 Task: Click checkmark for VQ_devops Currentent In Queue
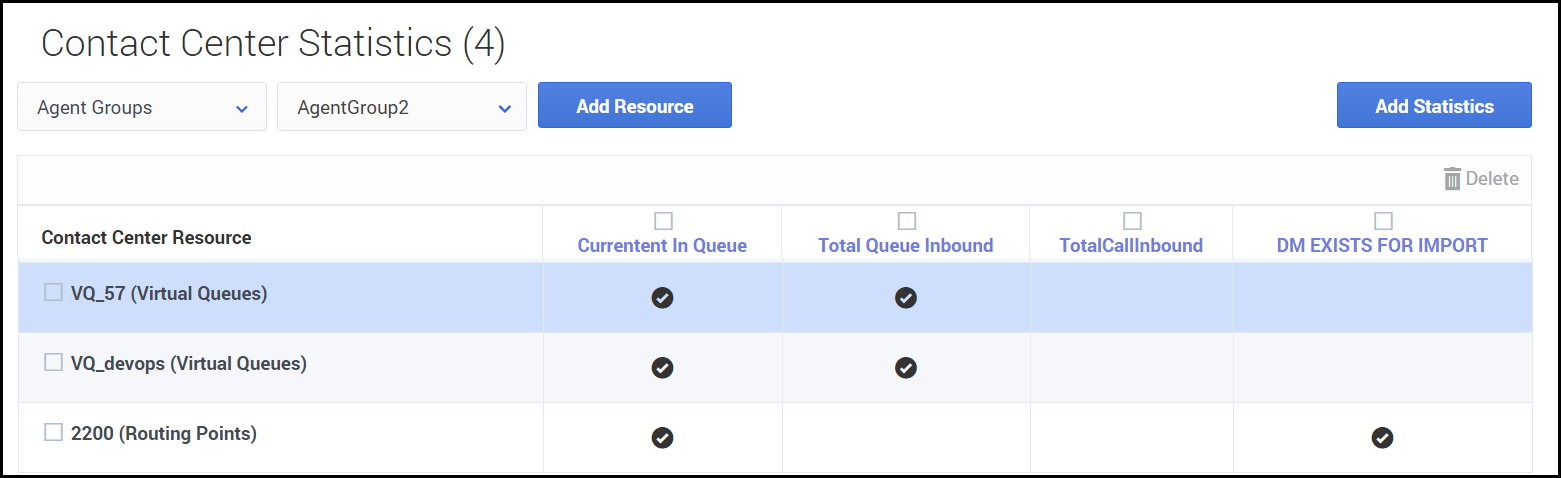662,367
